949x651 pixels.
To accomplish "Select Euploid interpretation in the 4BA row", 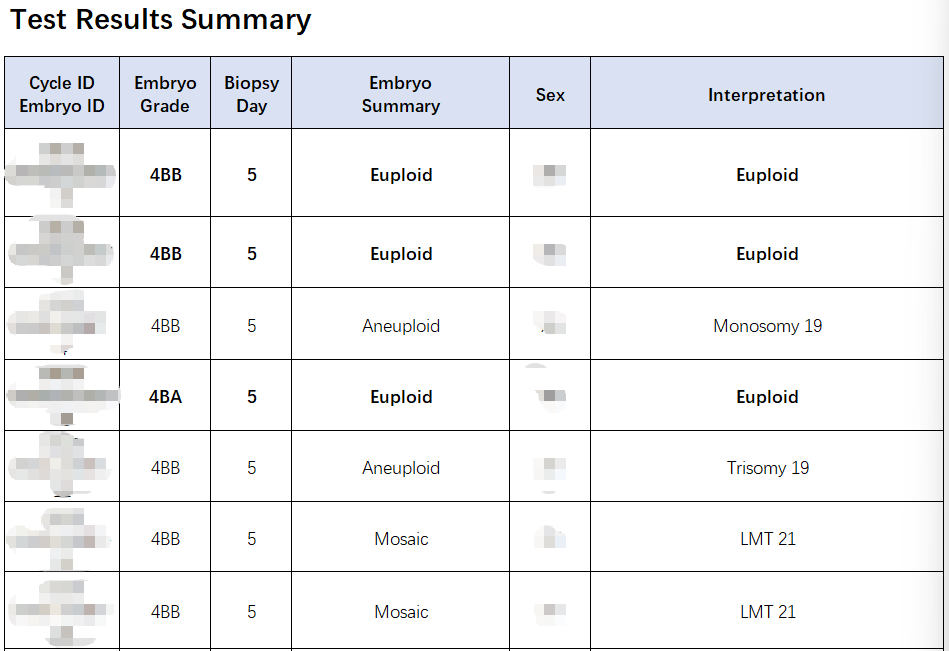I will (767, 397).
